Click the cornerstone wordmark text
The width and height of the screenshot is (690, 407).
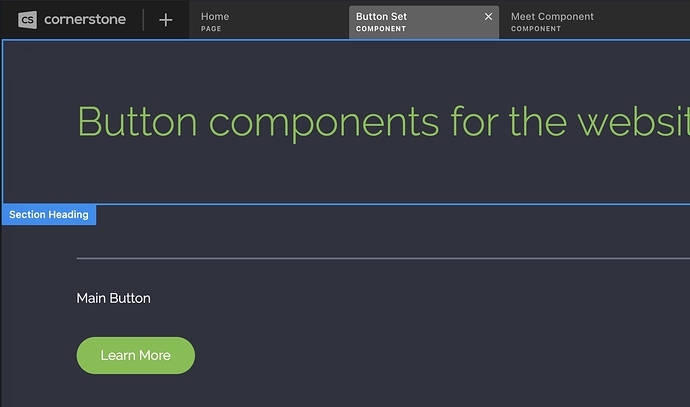pos(85,19)
